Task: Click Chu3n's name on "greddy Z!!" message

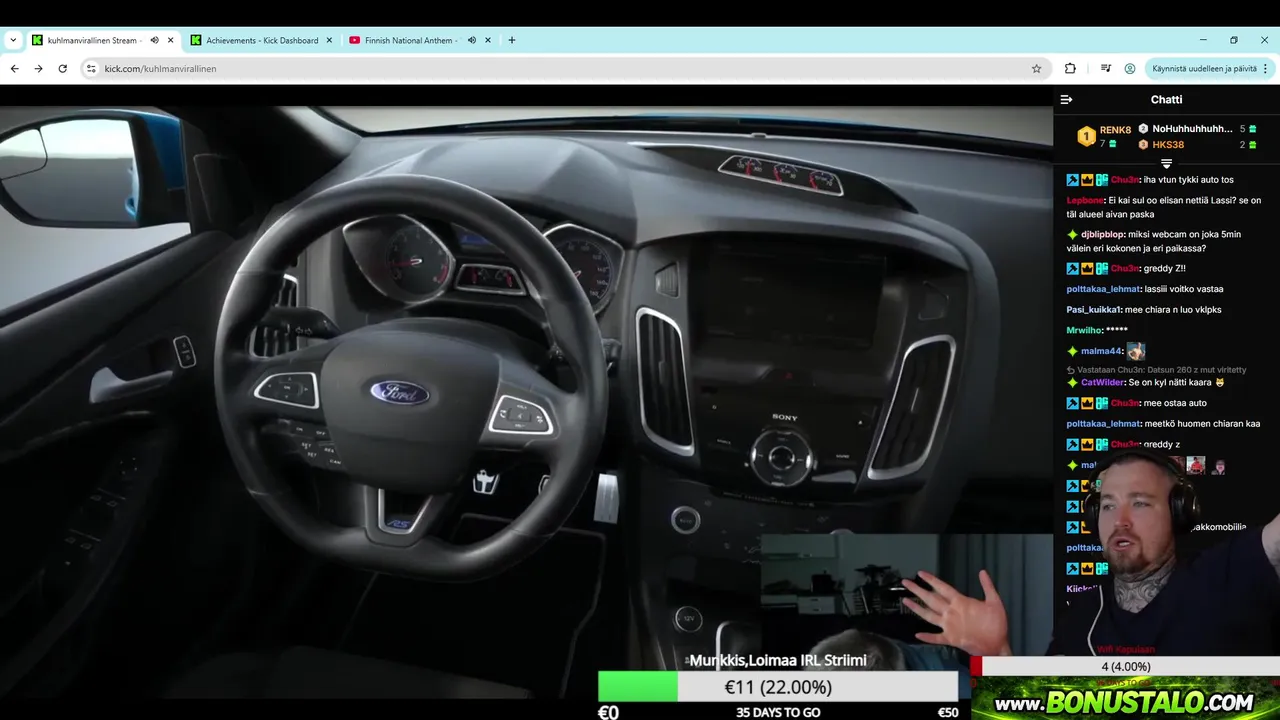Action: click(x=1125, y=268)
